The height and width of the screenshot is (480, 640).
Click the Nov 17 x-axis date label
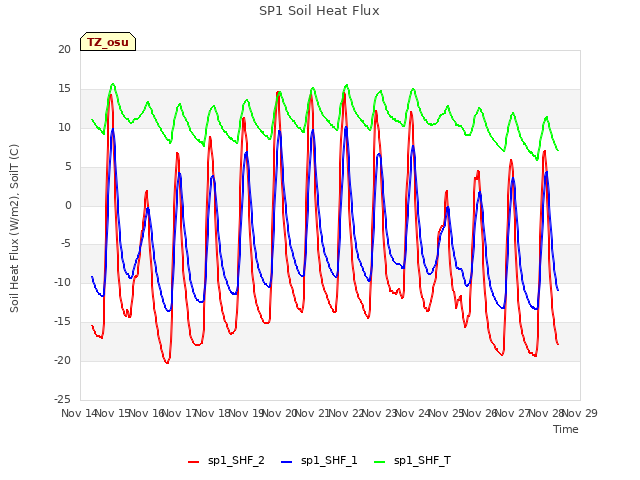(179, 413)
